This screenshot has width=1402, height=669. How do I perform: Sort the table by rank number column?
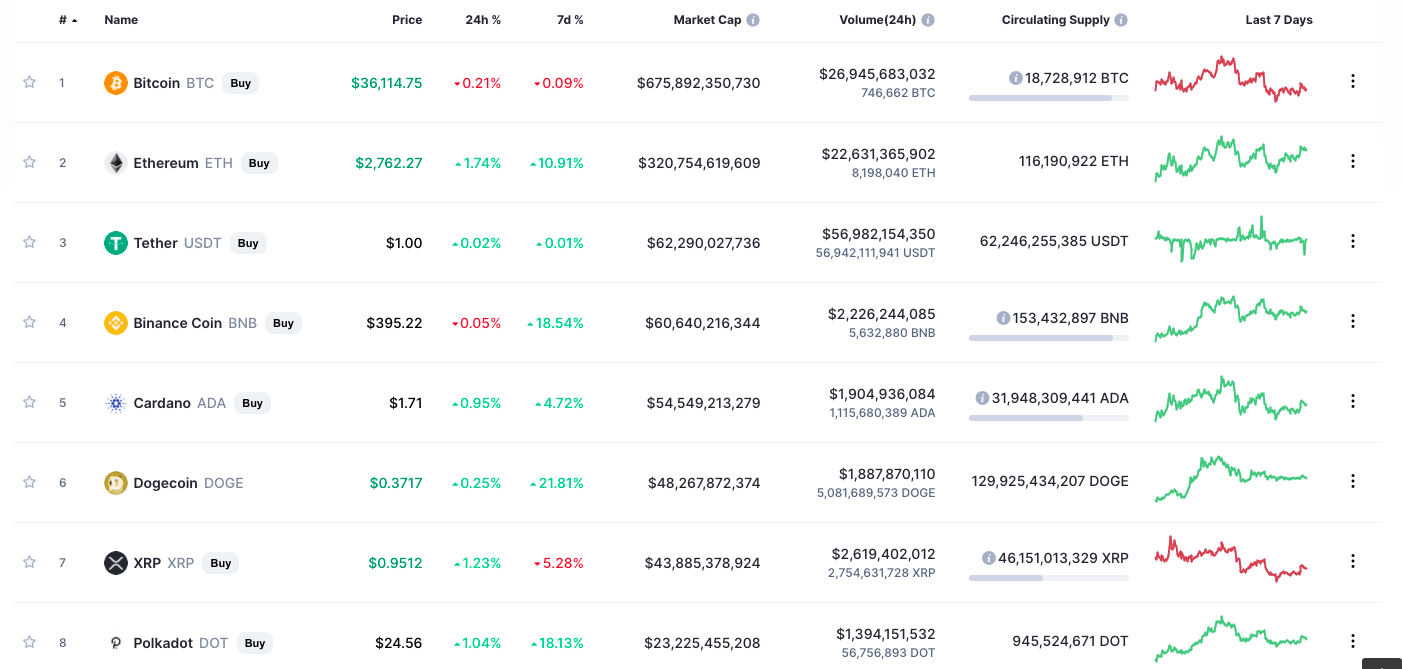coord(68,20)
